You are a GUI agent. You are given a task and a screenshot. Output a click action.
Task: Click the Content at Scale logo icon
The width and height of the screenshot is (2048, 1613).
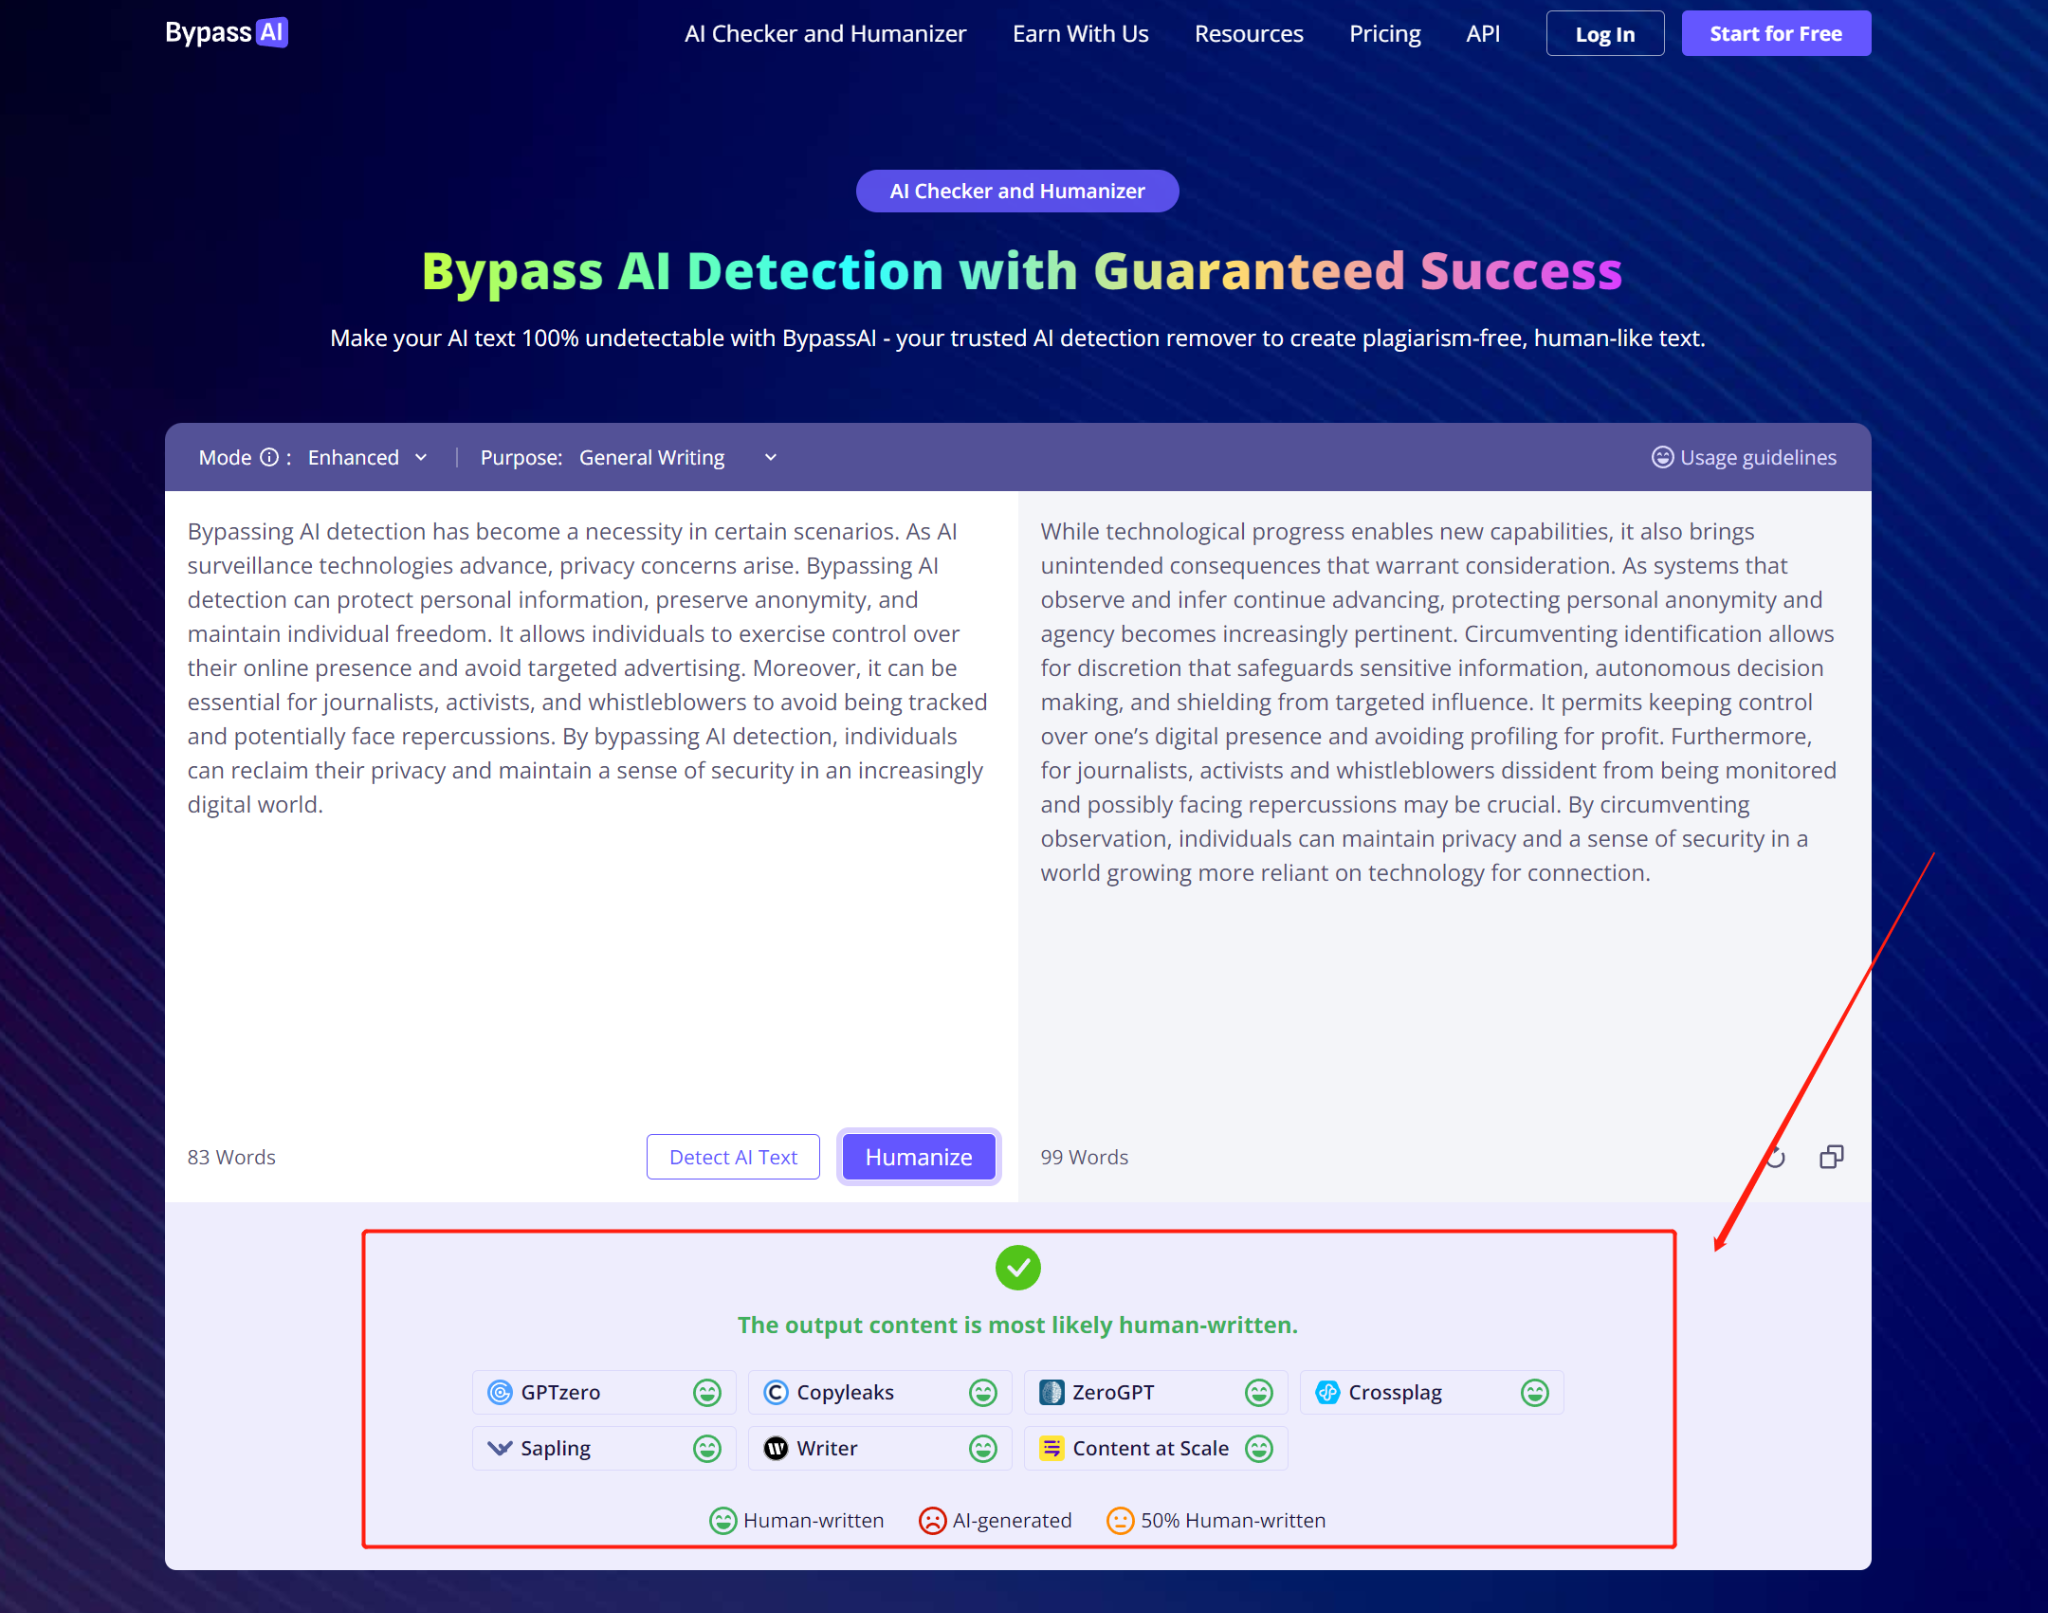pos(1051,1448)
